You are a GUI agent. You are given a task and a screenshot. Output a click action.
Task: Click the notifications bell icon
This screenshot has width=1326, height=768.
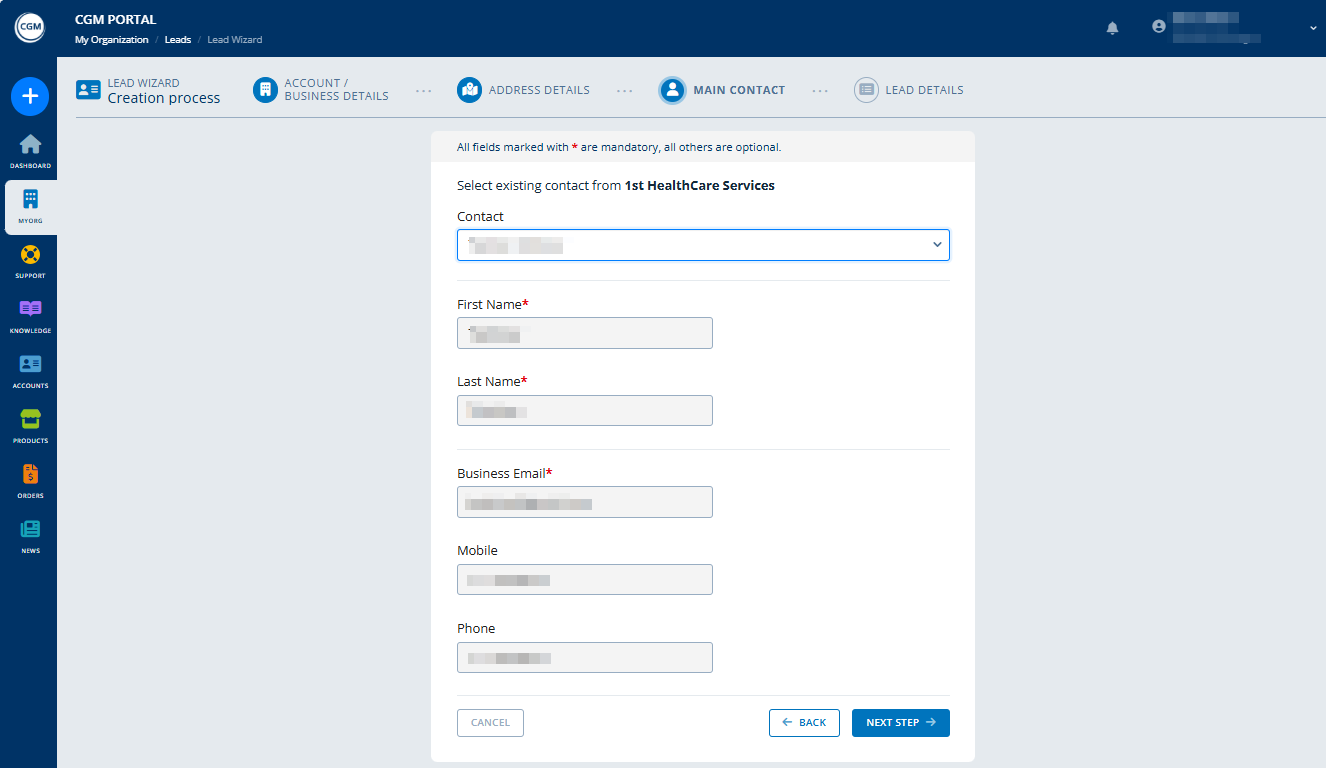click(1112, 28)
